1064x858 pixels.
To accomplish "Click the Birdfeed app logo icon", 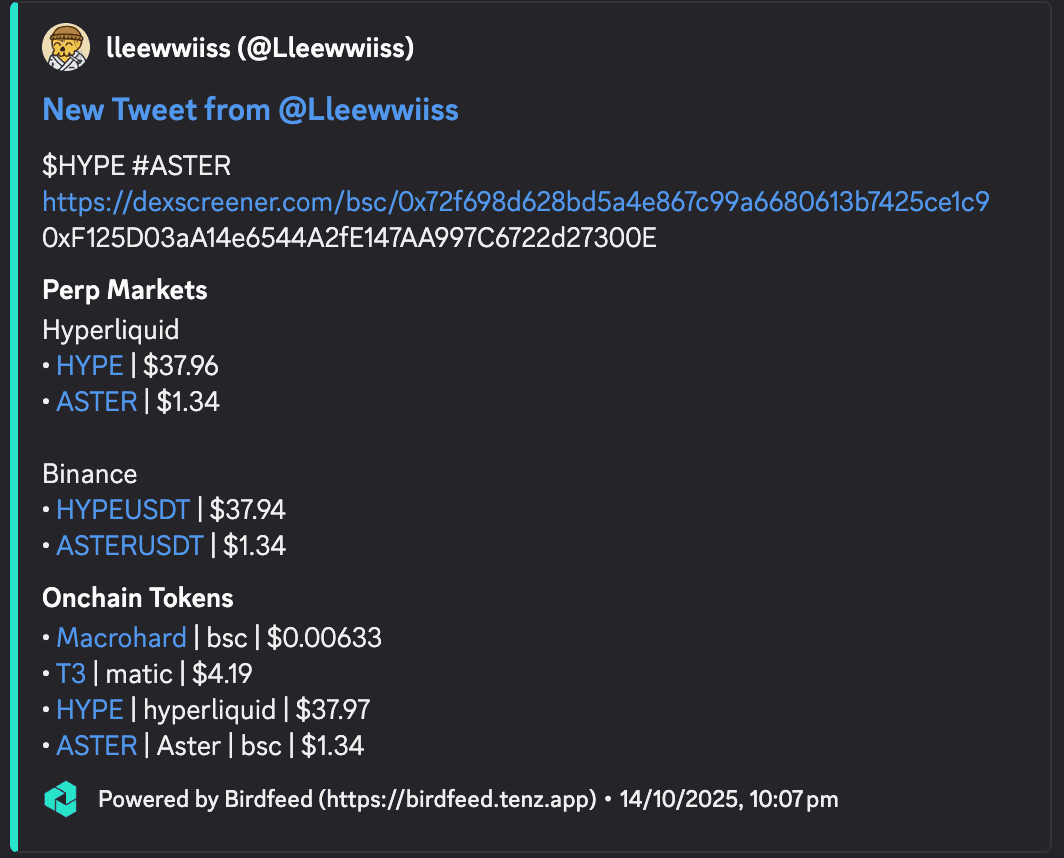I will point(62,799).
